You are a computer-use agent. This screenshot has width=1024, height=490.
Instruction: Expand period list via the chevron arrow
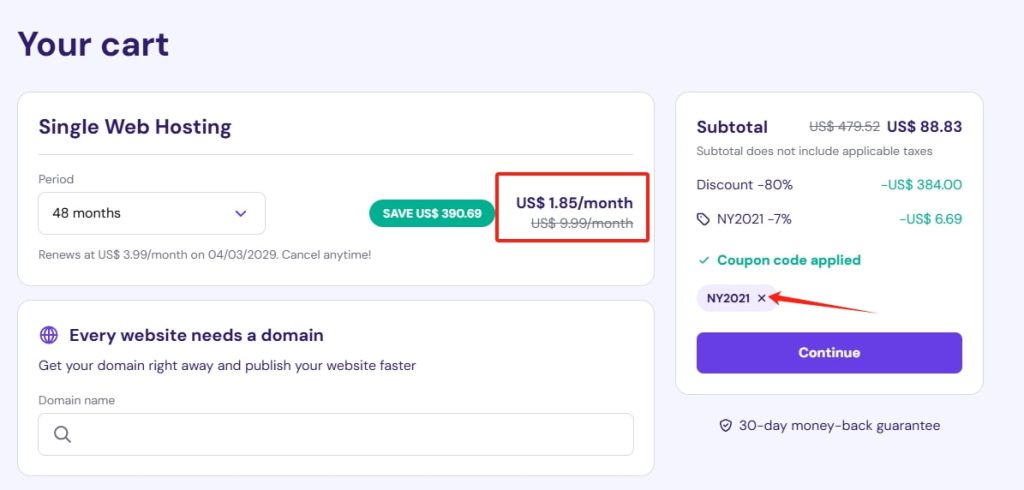point(241,213)
